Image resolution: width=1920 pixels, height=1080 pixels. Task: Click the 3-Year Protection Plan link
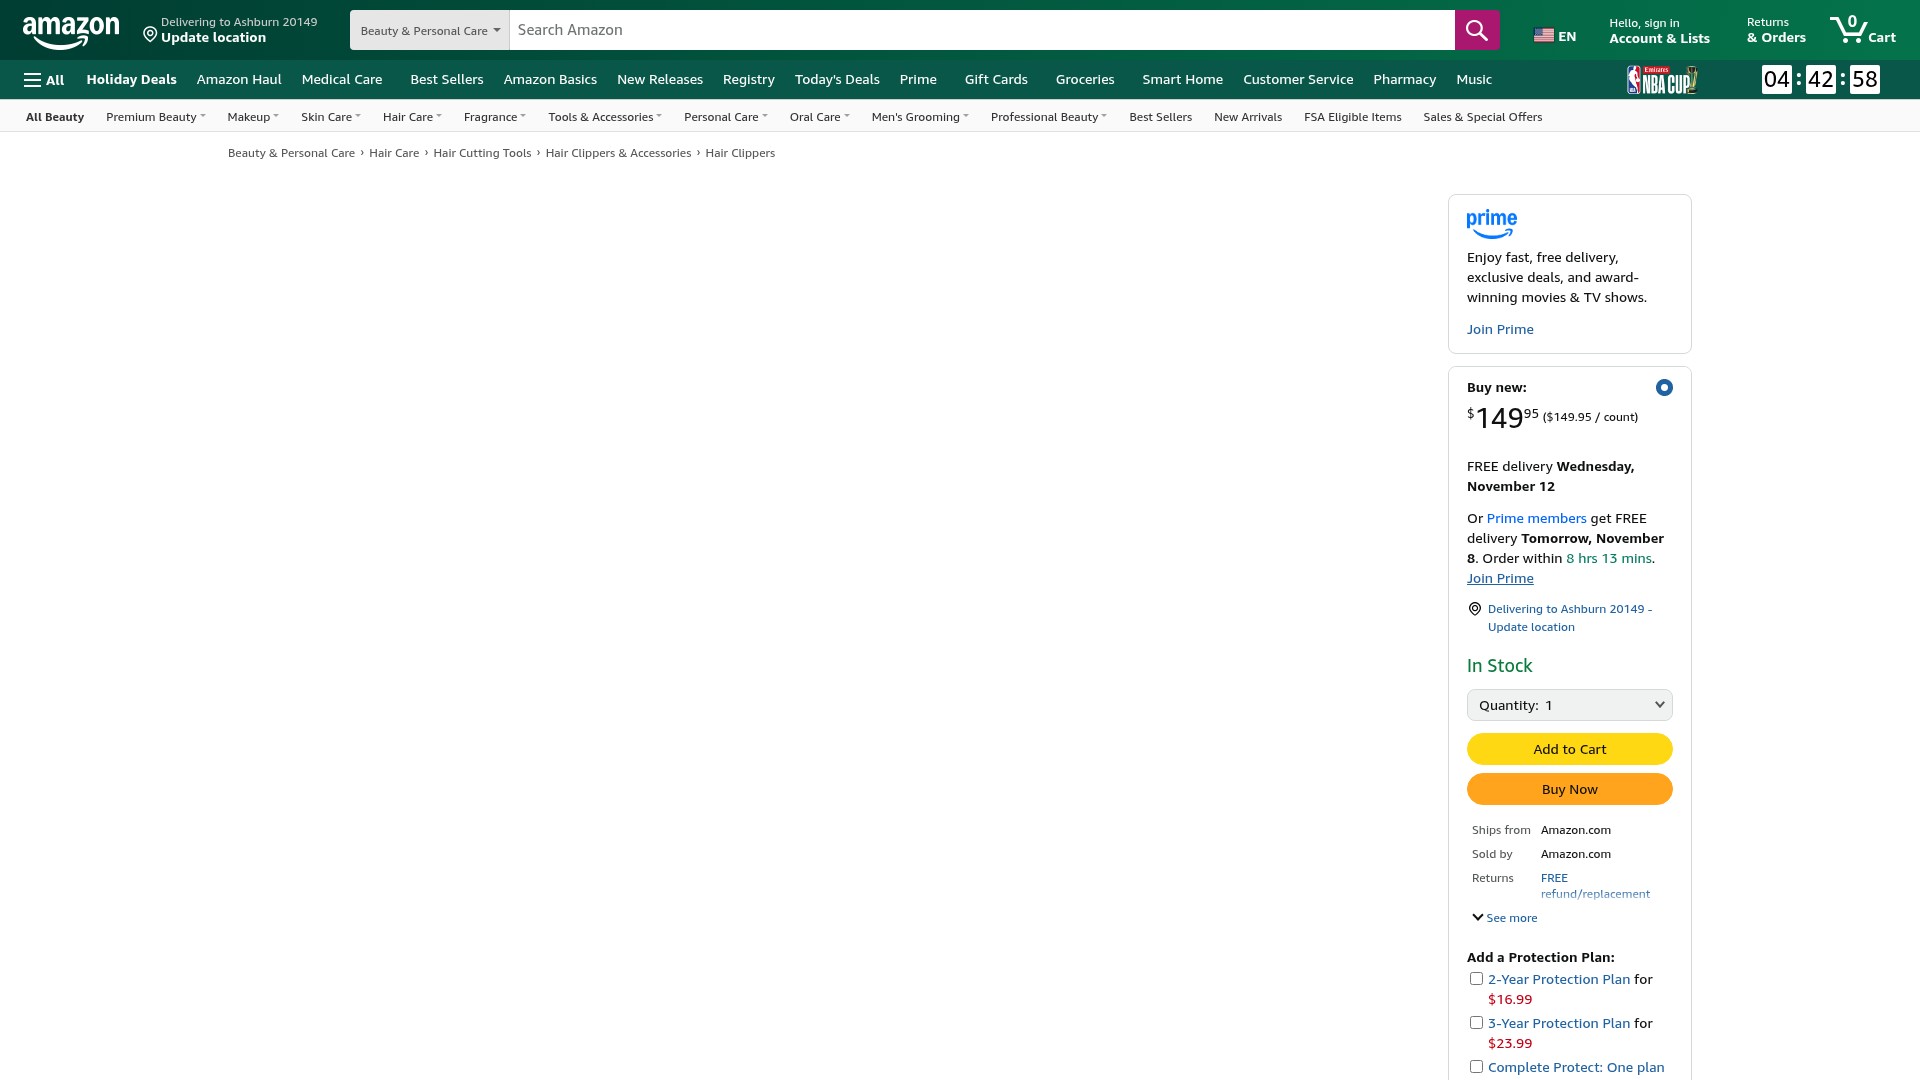(x=1559, y=1023)
